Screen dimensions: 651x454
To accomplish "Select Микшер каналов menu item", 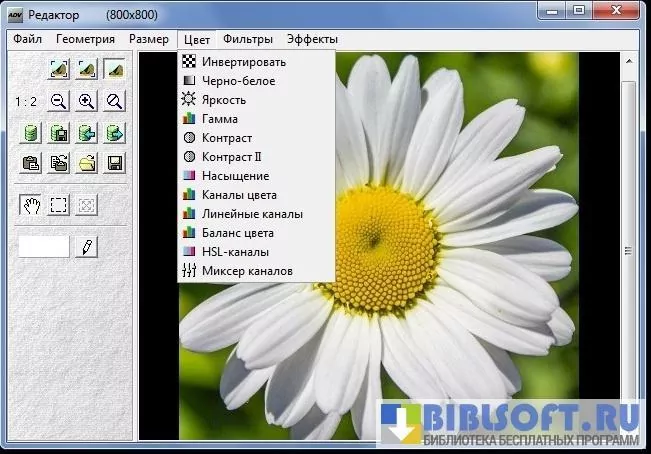I will [247, 271].
